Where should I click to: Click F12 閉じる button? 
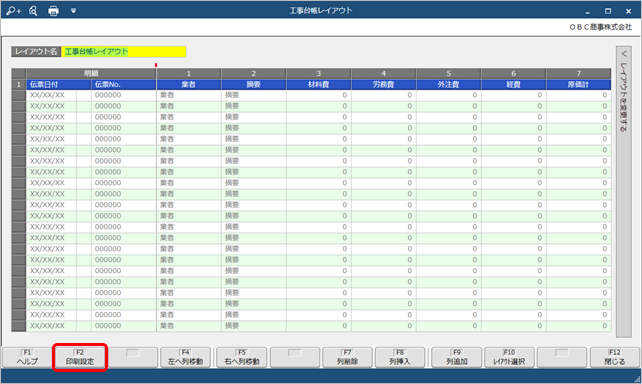(615, 357)
